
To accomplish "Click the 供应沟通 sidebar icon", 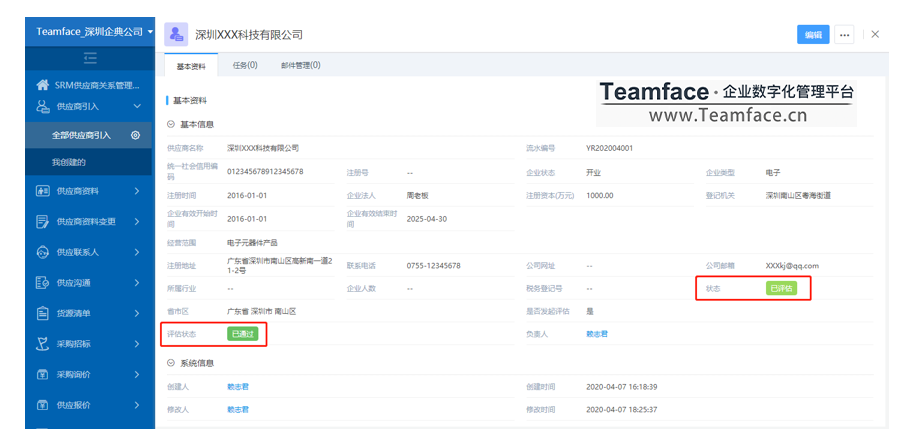I will tap(43, 283).
